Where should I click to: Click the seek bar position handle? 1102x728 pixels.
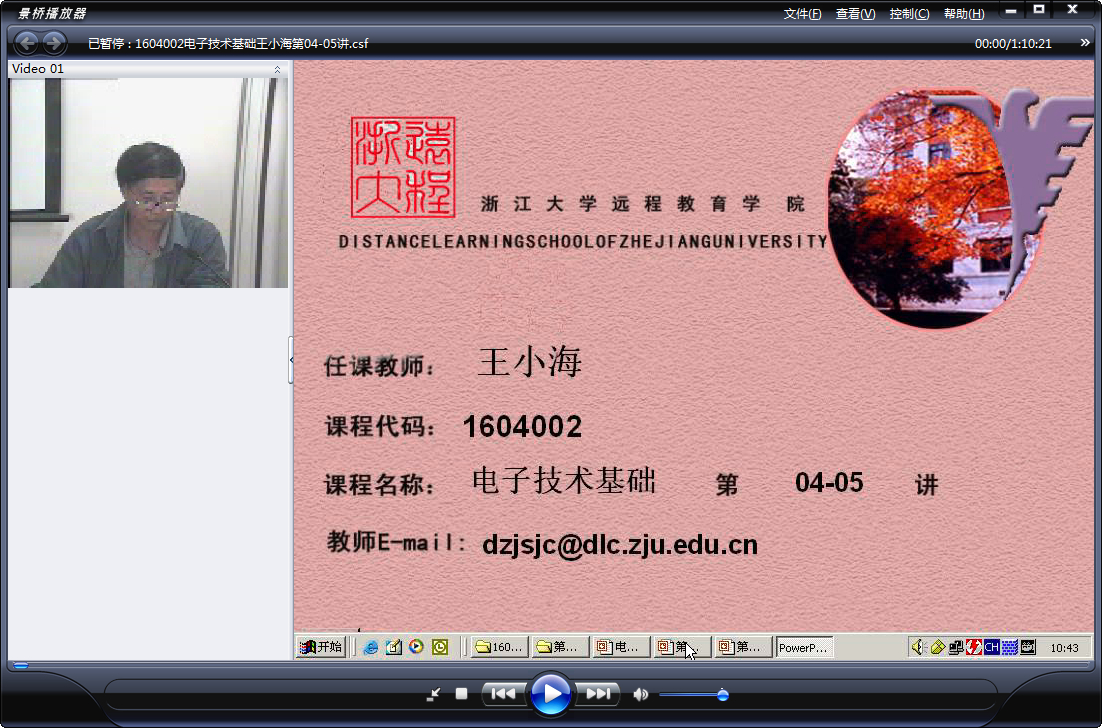pos(21,665)
